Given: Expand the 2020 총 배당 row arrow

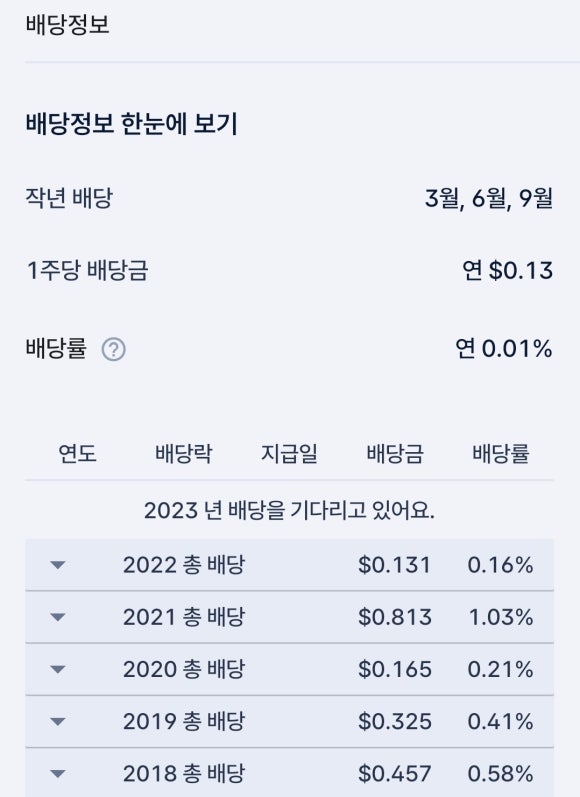Looking at the screenshot, I should (x=57, y=669).
